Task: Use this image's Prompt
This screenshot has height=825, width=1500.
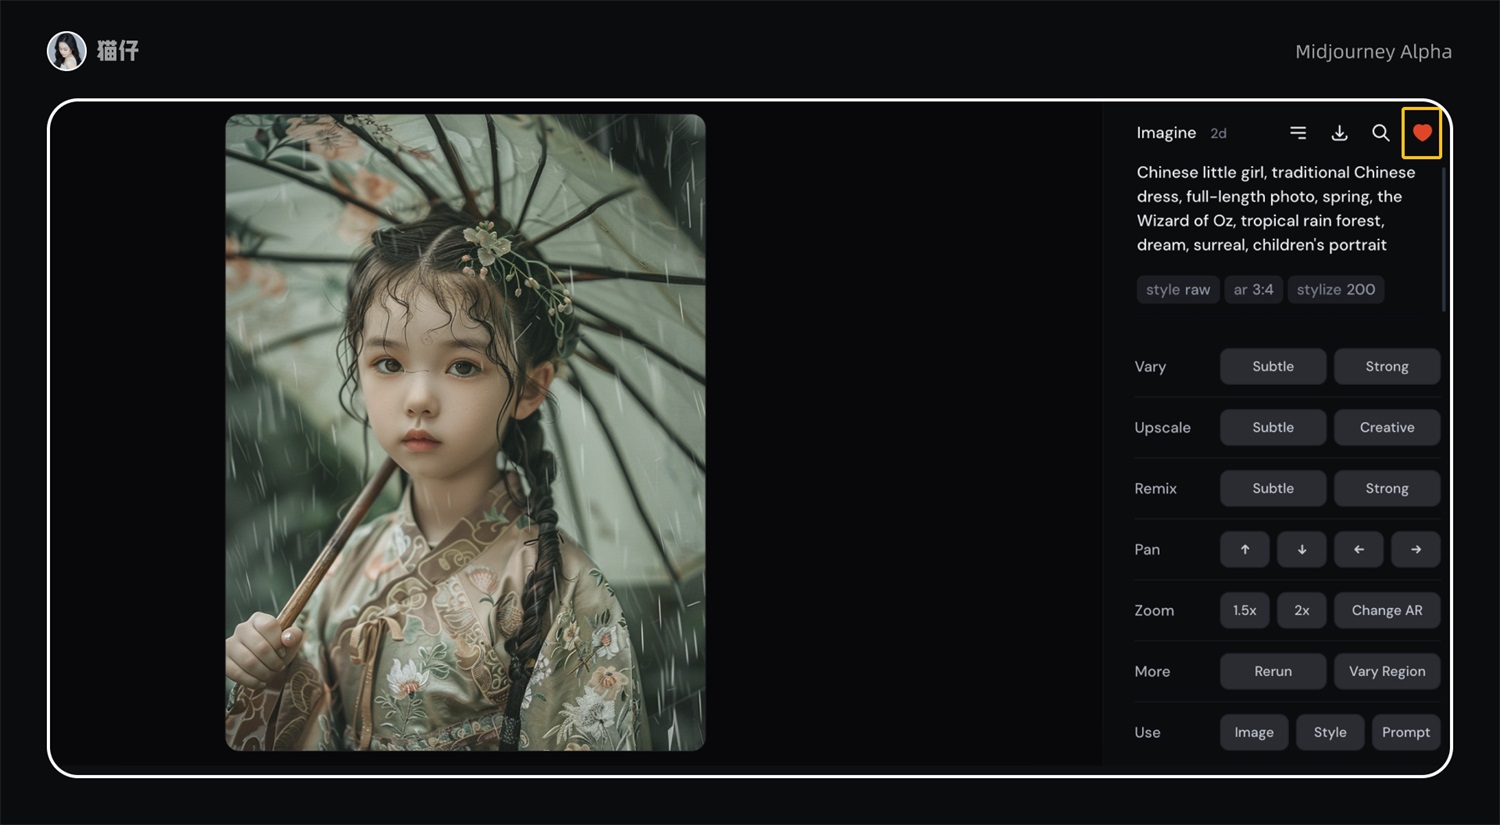Action: pyautogui.click(x=1405, y=732)
